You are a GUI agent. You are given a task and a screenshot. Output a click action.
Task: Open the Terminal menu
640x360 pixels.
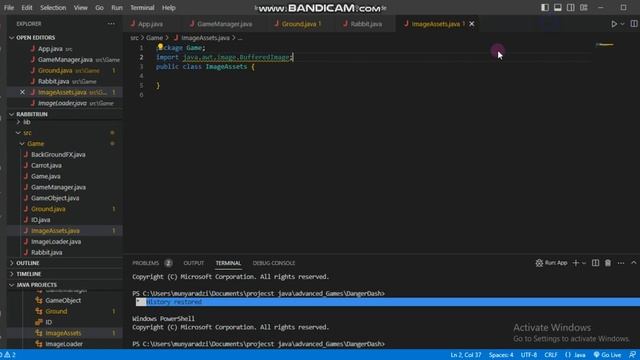click(x=142, y=7)
